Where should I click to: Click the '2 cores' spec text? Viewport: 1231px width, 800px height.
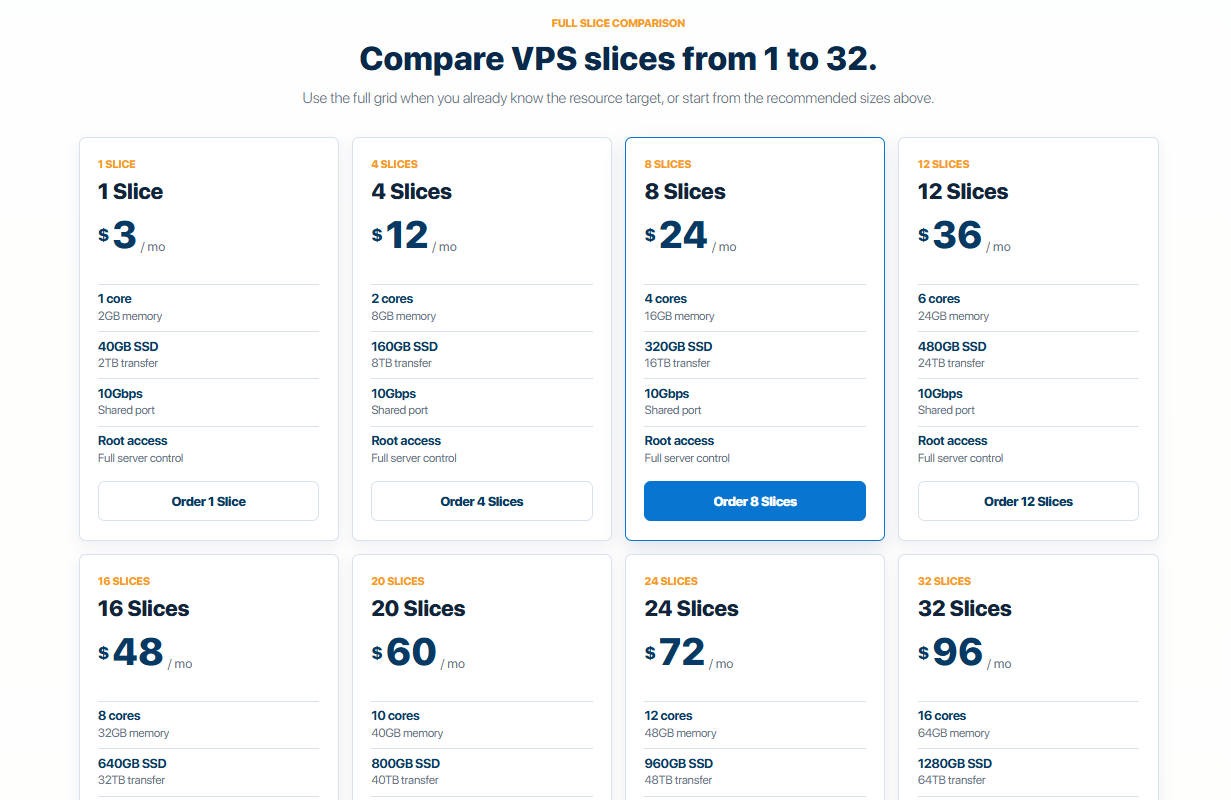392,299
